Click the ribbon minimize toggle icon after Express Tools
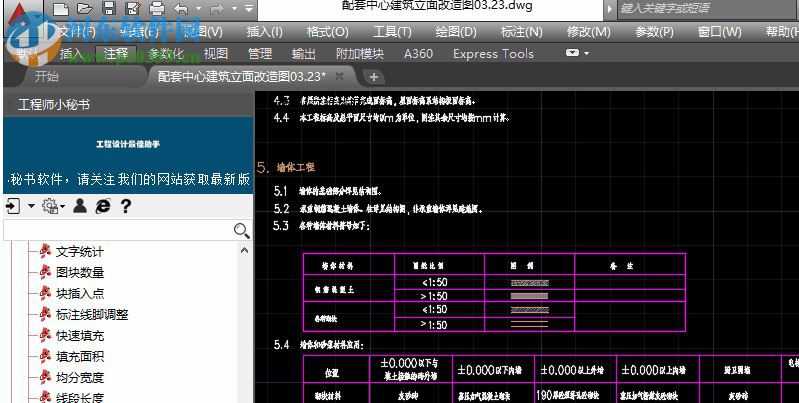 point(572,53)
